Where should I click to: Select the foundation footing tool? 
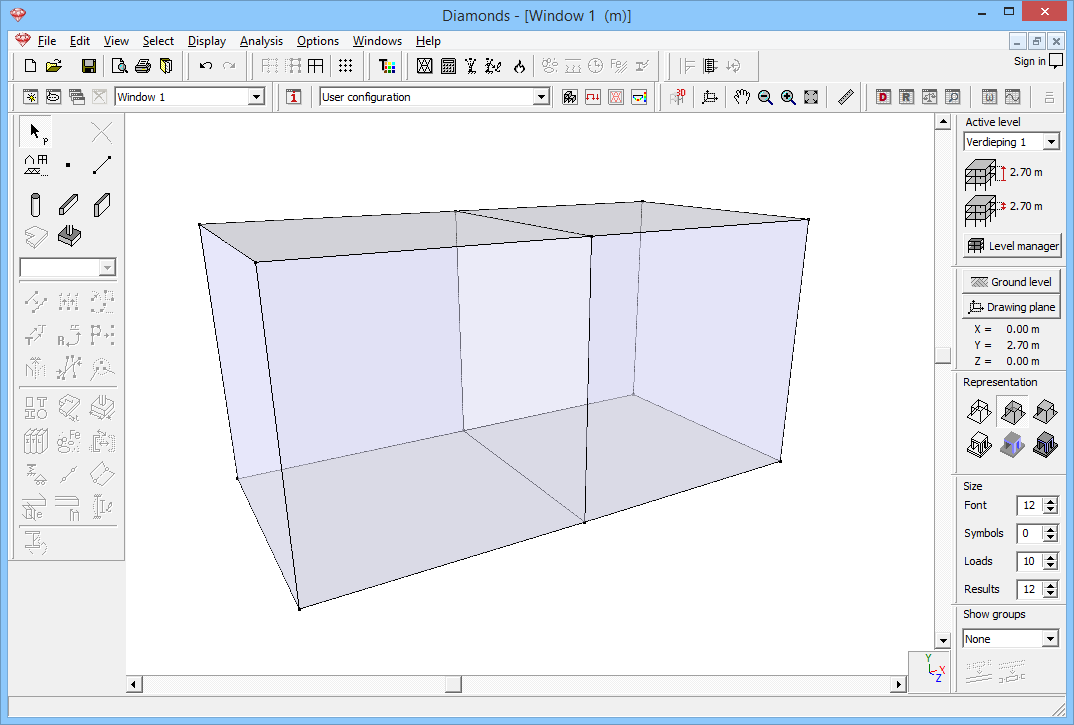[69, 237]
